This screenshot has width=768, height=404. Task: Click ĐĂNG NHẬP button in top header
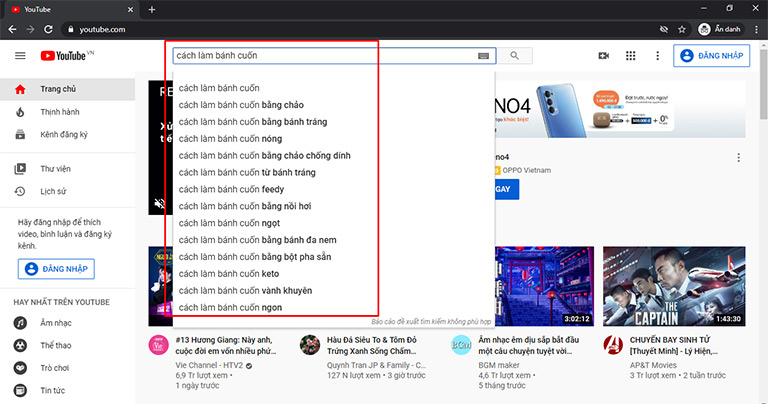point(712,56)
